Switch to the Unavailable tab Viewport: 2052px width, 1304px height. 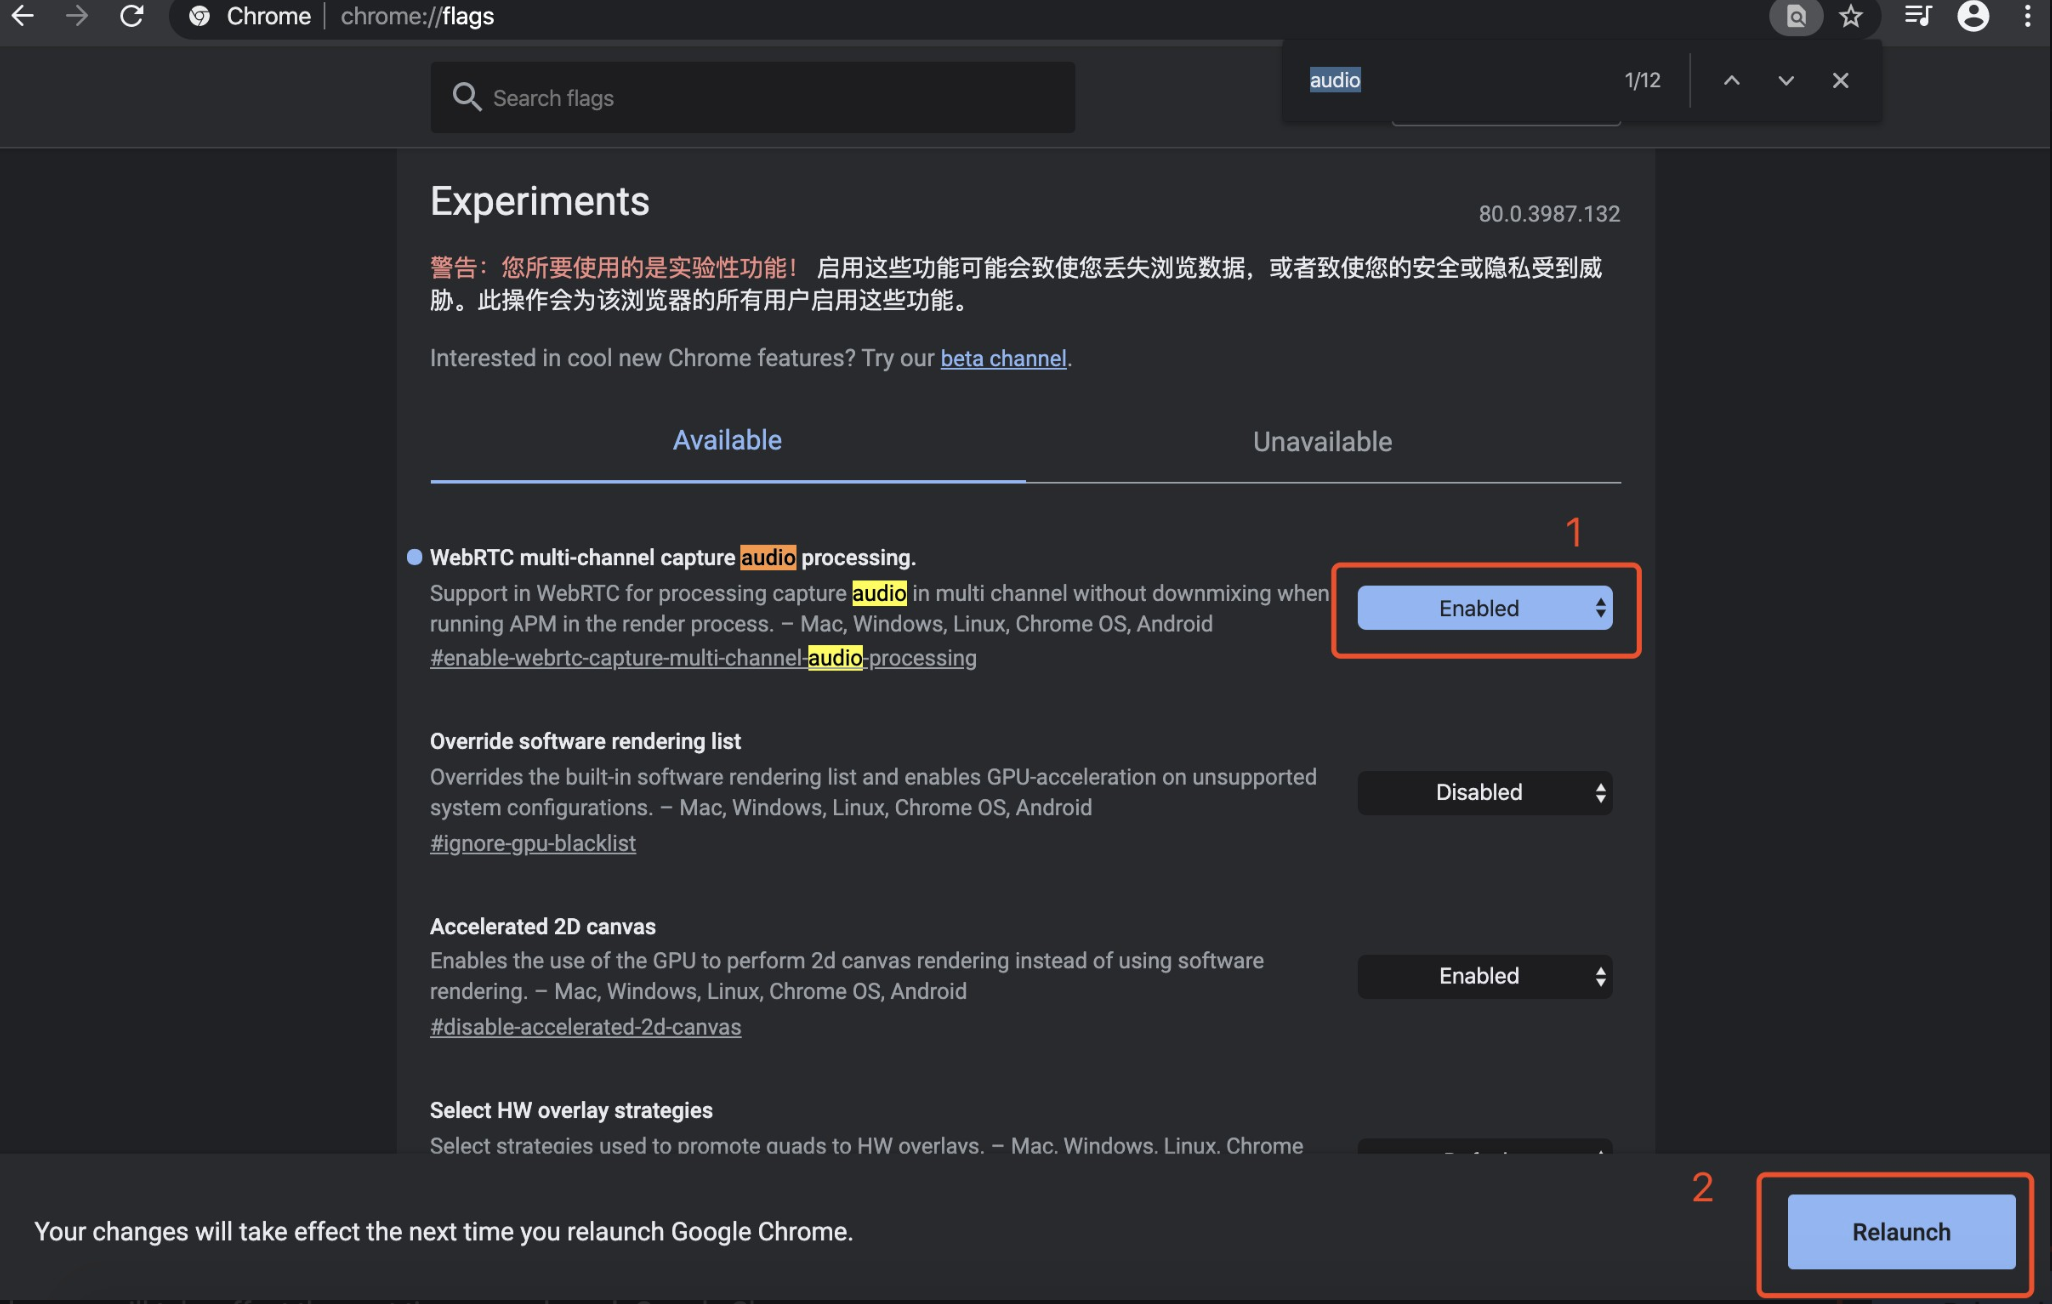point(1322,441)
